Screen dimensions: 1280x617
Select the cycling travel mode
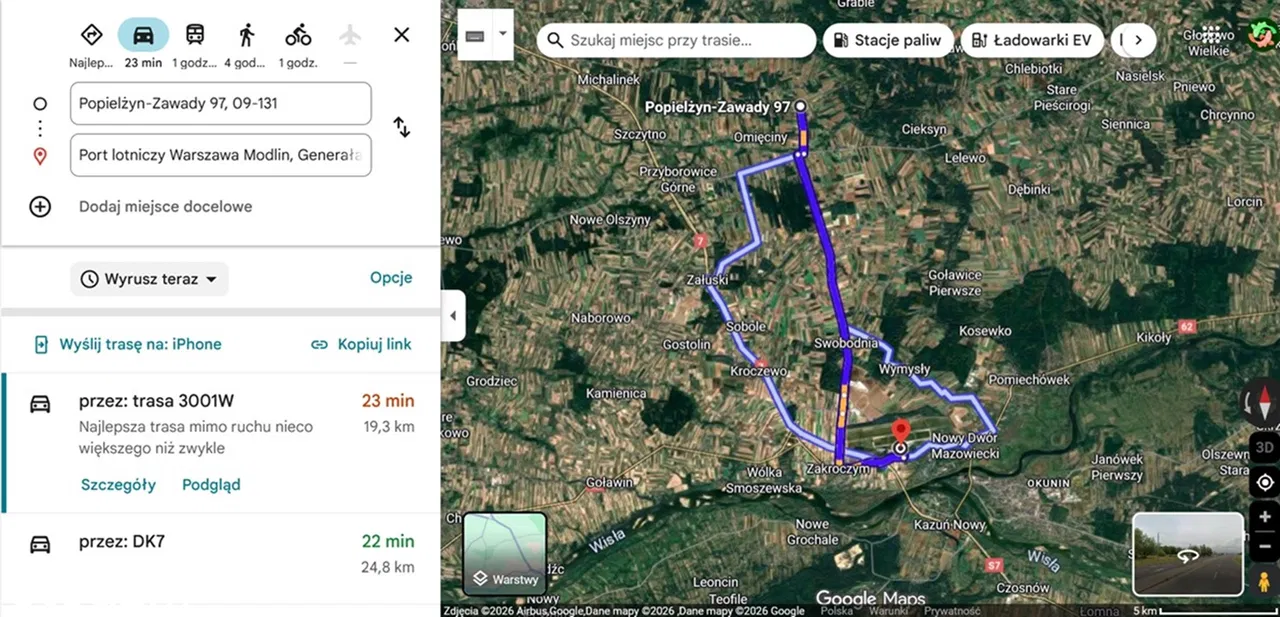(x=298, y=35)
